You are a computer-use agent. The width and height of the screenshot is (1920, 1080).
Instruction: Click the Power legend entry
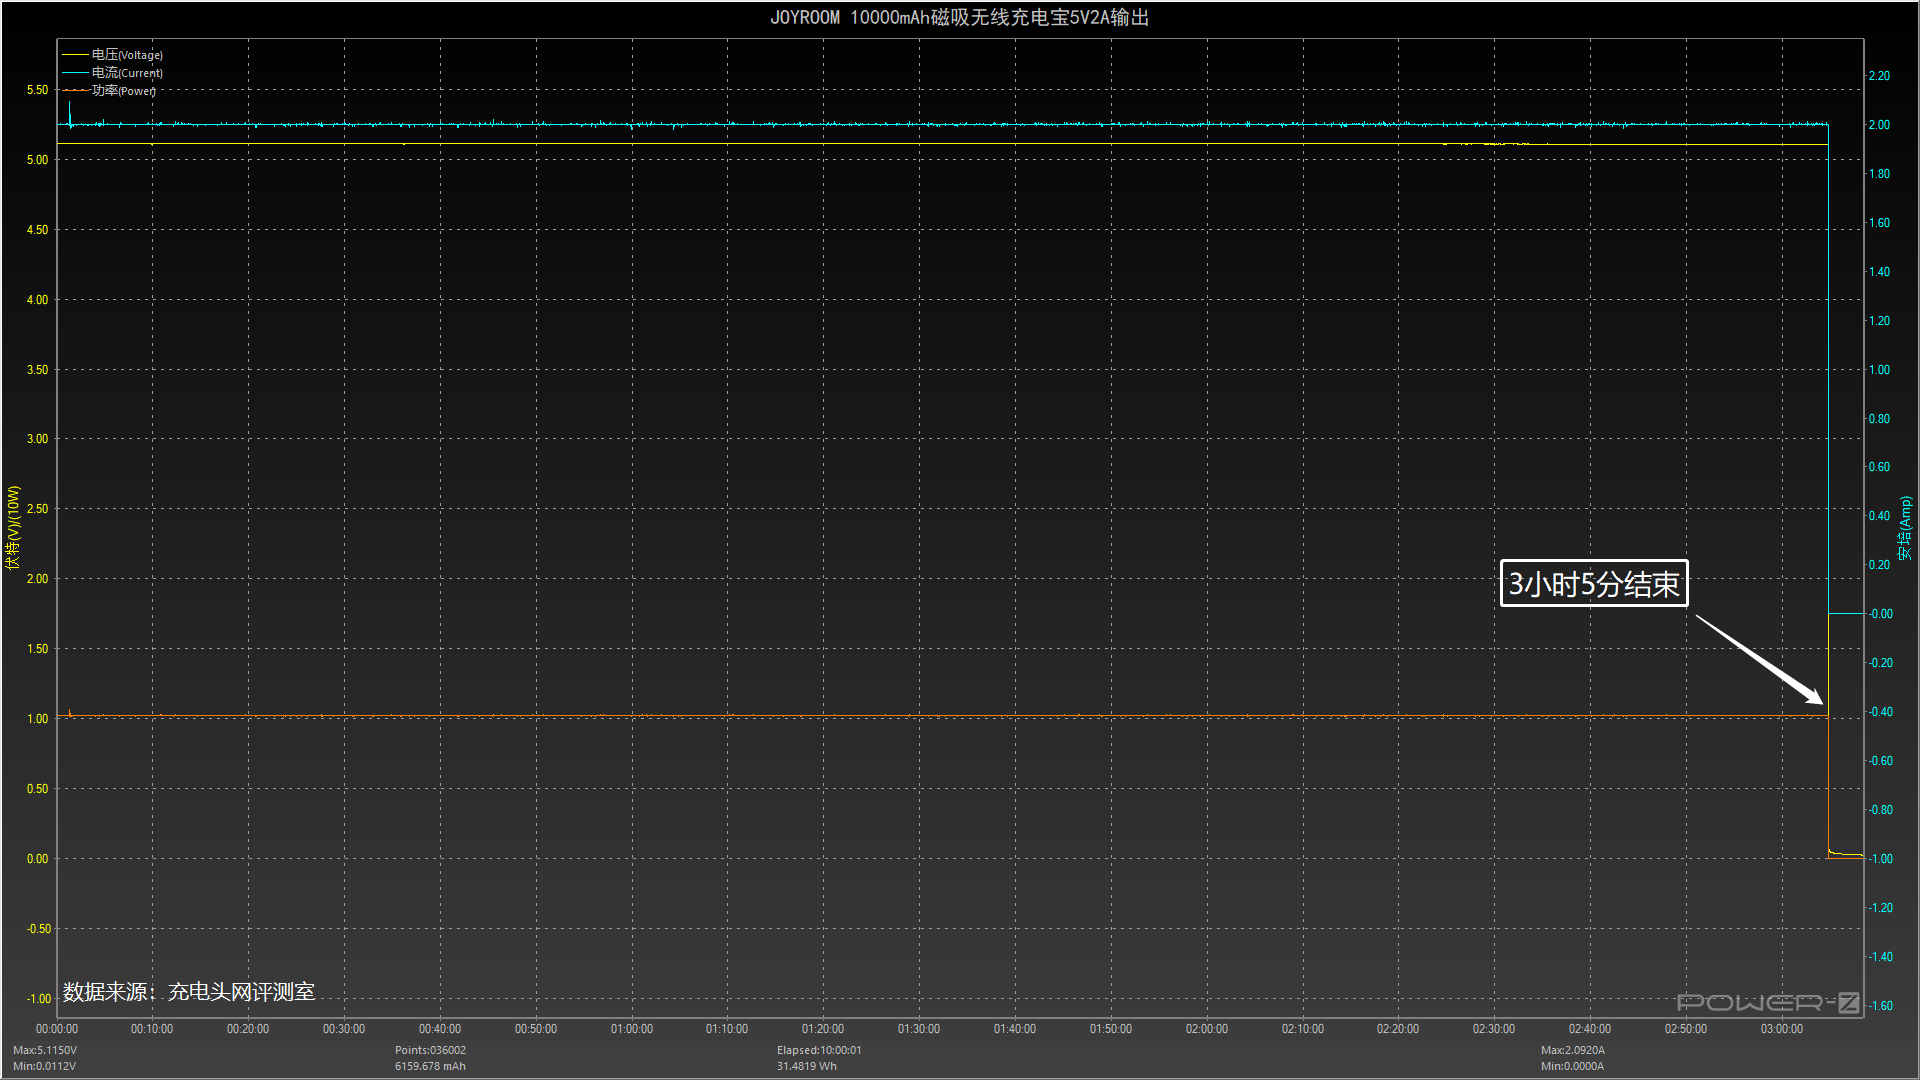(123, 91)
